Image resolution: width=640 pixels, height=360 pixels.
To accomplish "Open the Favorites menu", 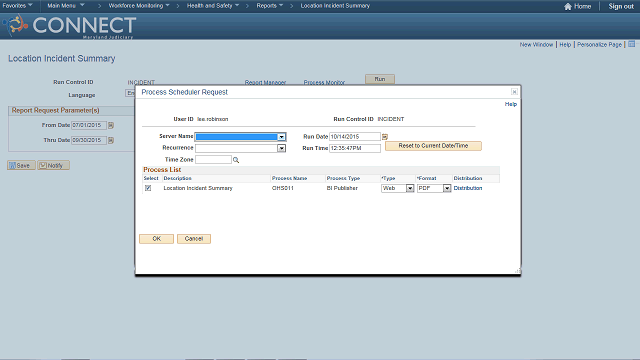I will (17, 6).
